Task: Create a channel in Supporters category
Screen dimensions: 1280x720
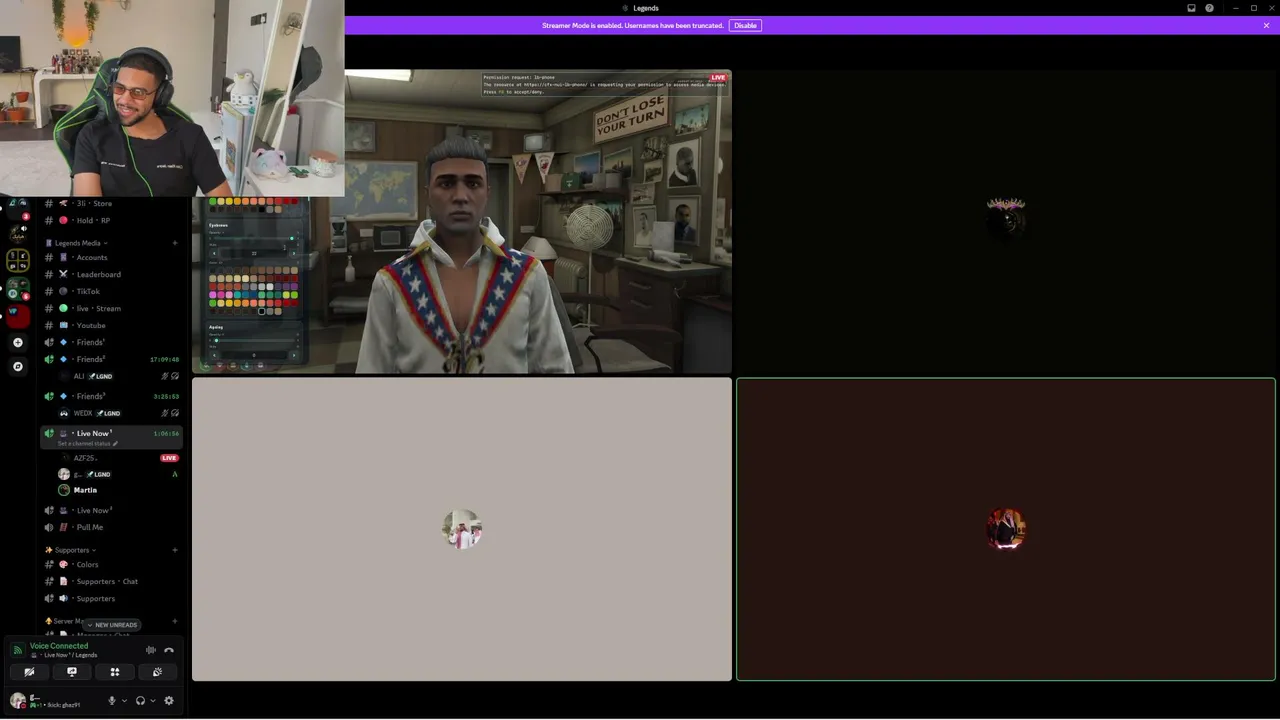Action: (x=175, y=550)
